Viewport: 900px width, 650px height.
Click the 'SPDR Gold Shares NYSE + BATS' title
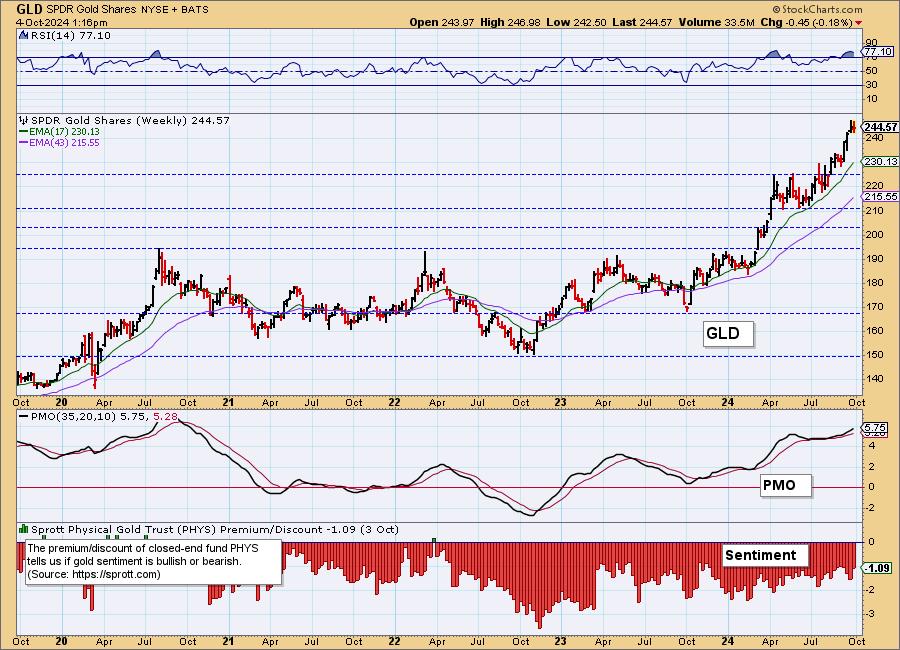click(127, 10)
